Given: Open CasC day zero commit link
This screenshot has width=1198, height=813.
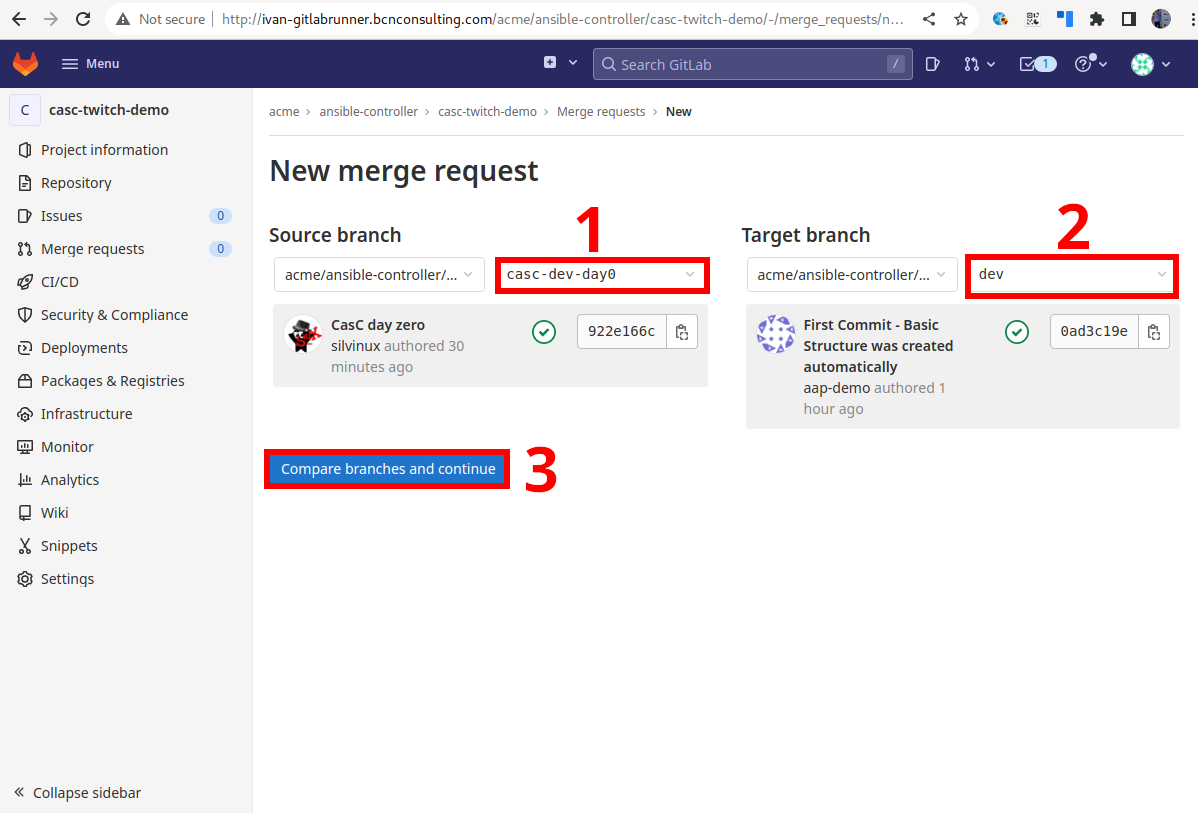Looking at the screenshot, I should (x=377, y=325).
